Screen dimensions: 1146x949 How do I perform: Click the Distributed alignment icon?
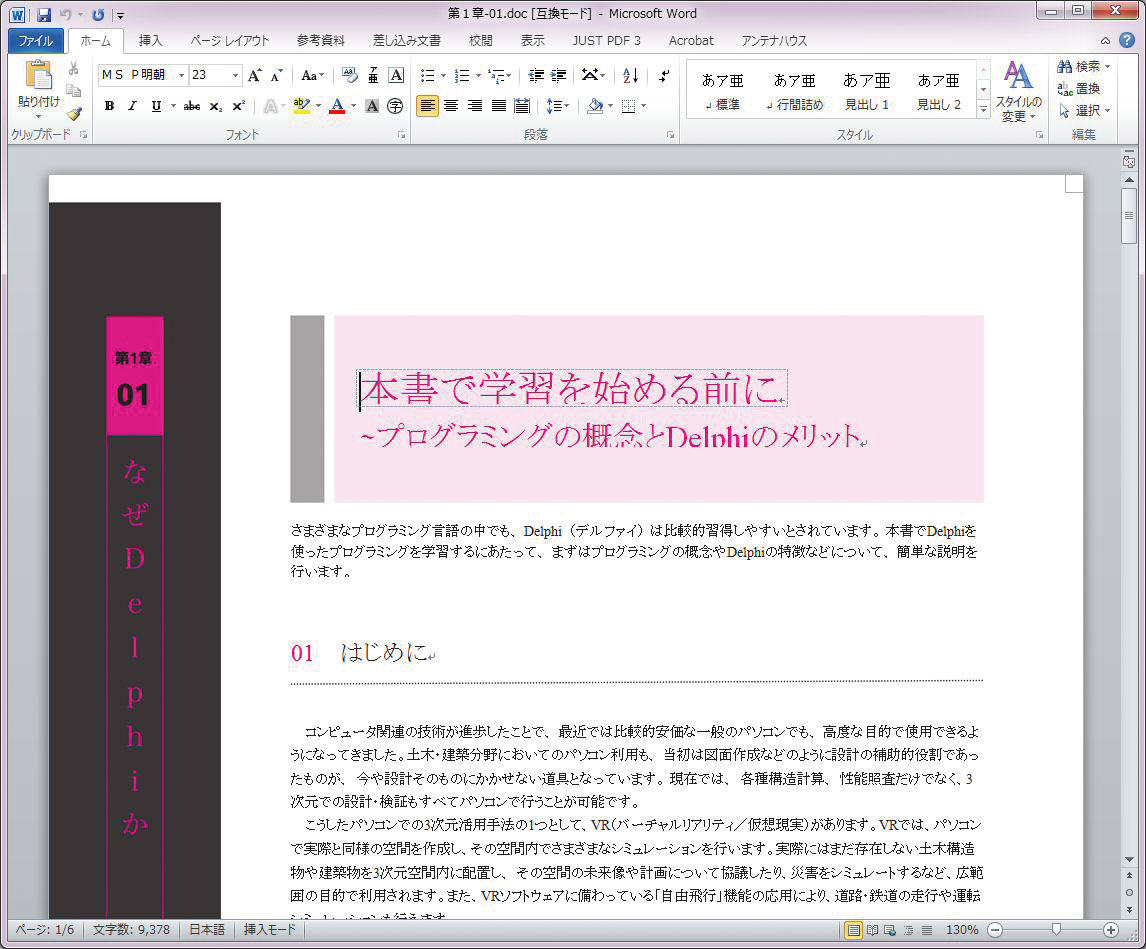pyautogui.click(x=522, y=106)
